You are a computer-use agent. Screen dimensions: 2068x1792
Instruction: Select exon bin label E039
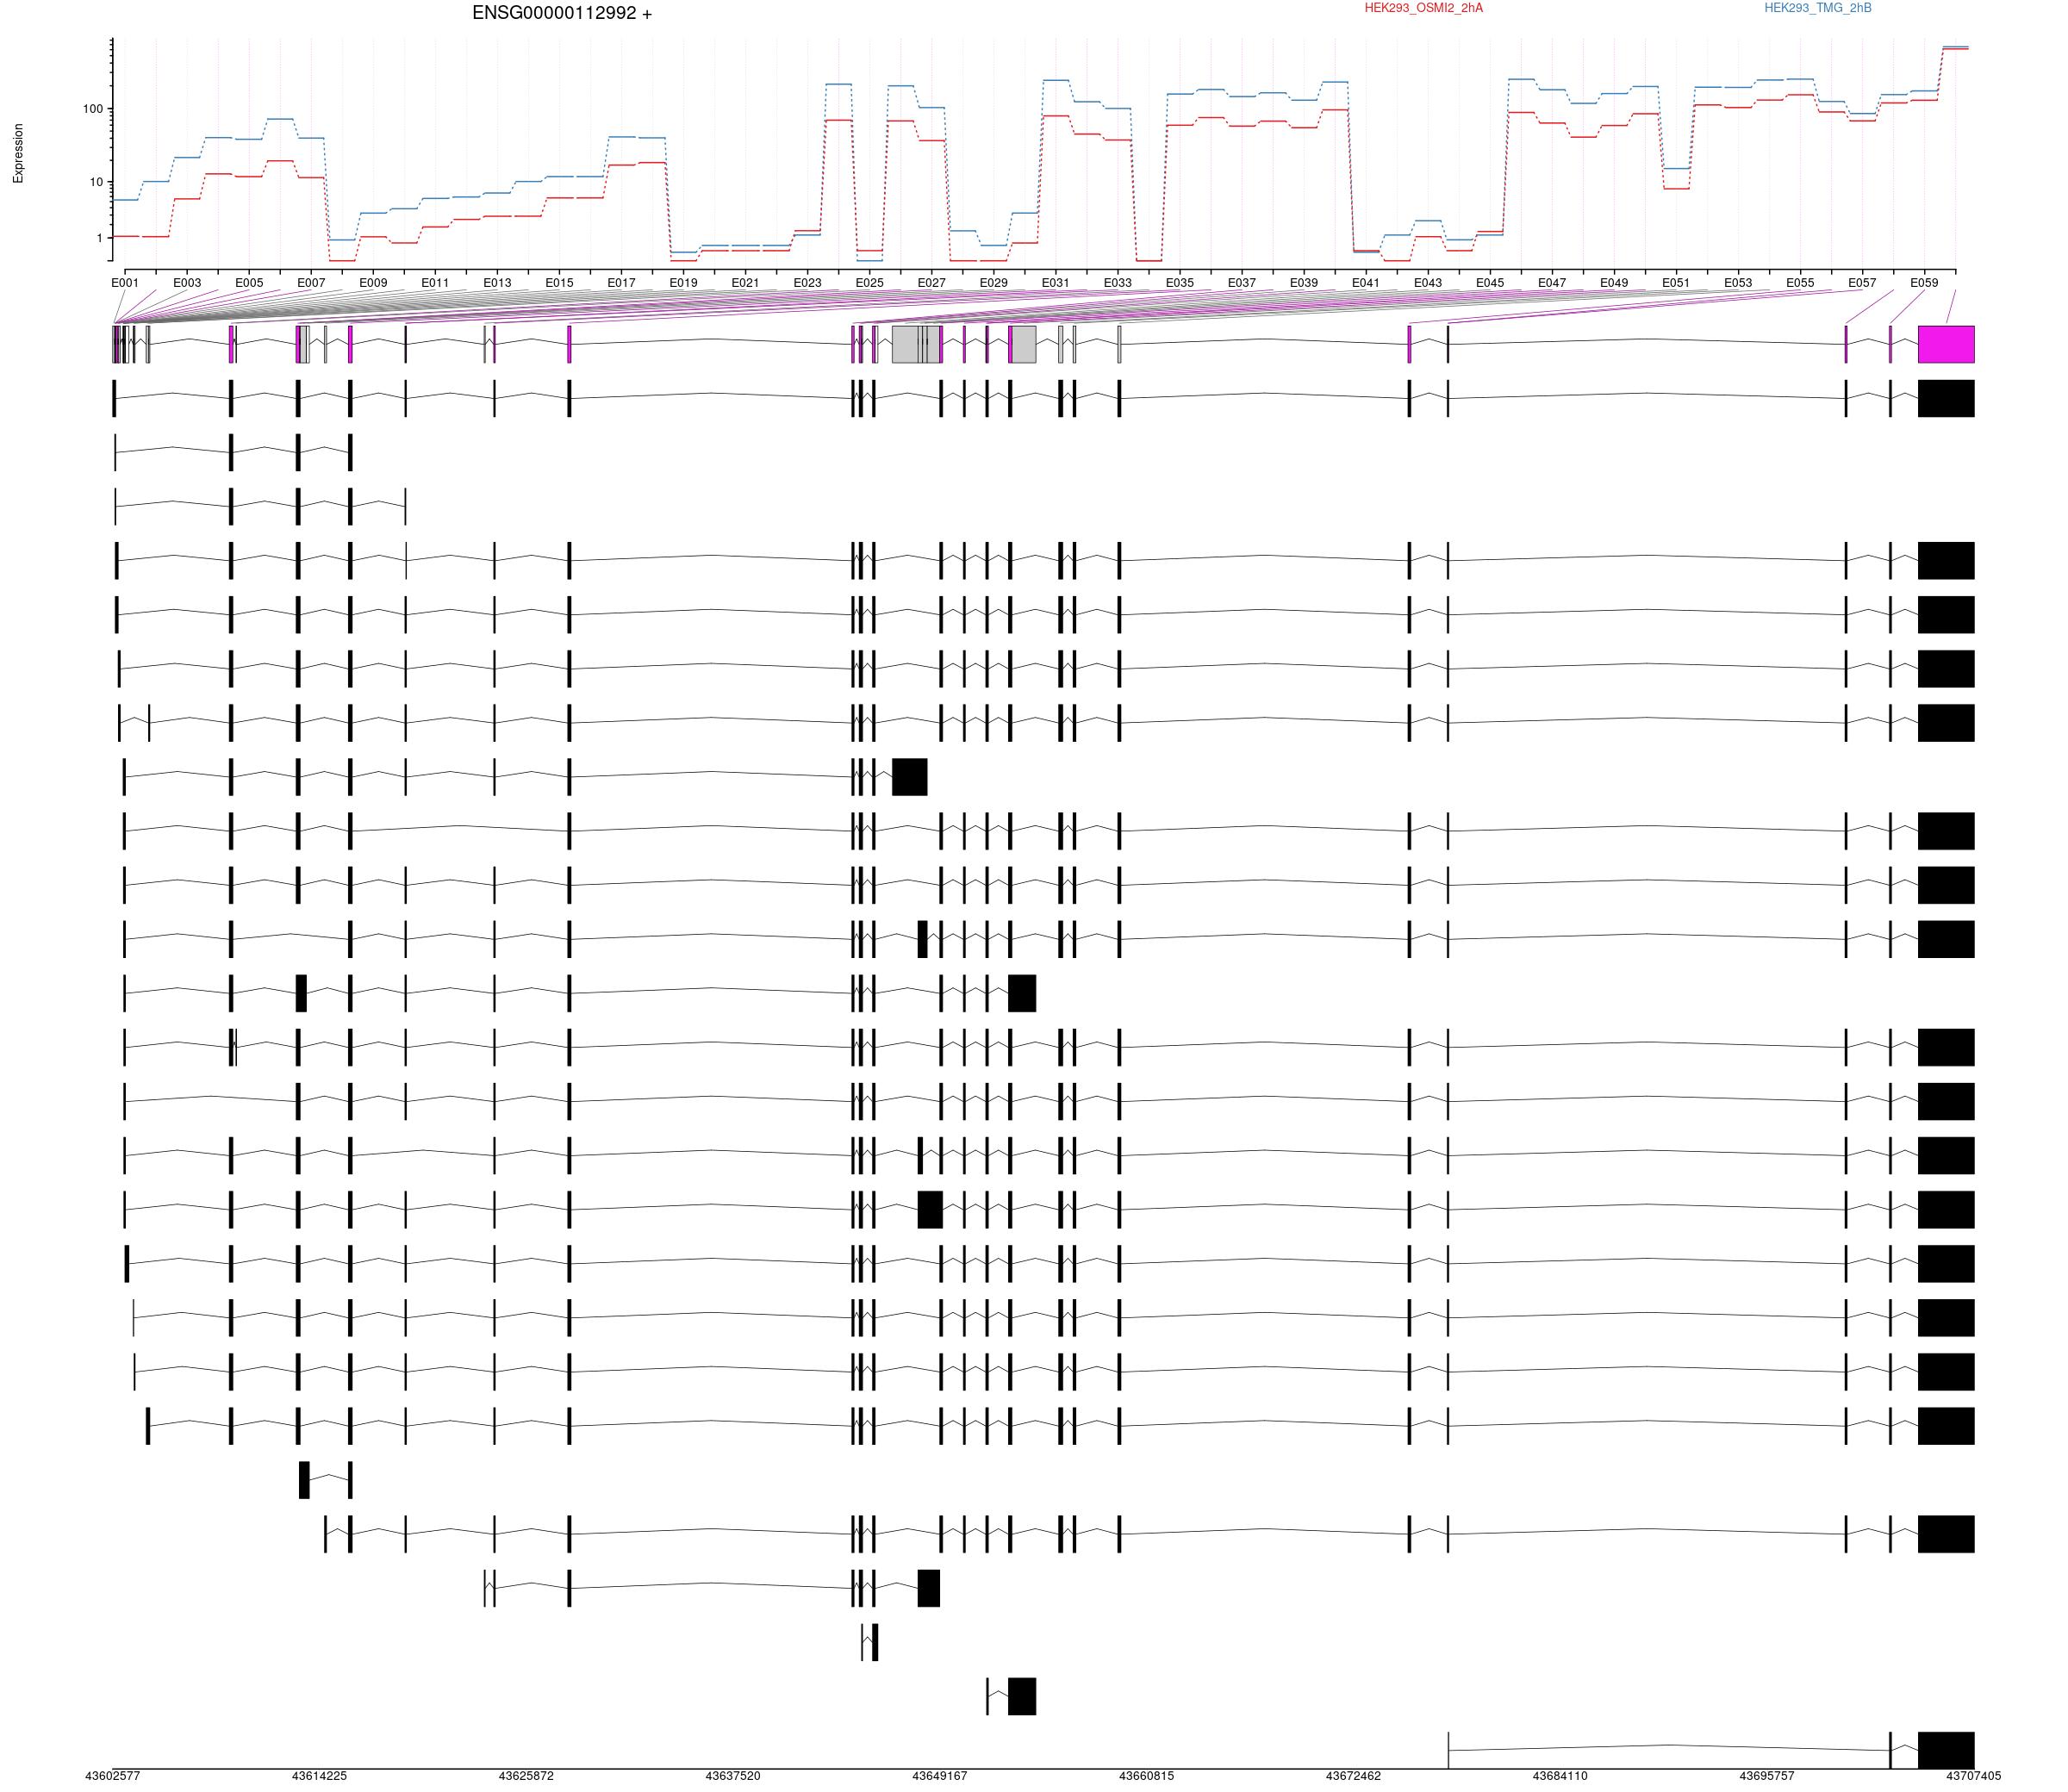coord(1303,283)
